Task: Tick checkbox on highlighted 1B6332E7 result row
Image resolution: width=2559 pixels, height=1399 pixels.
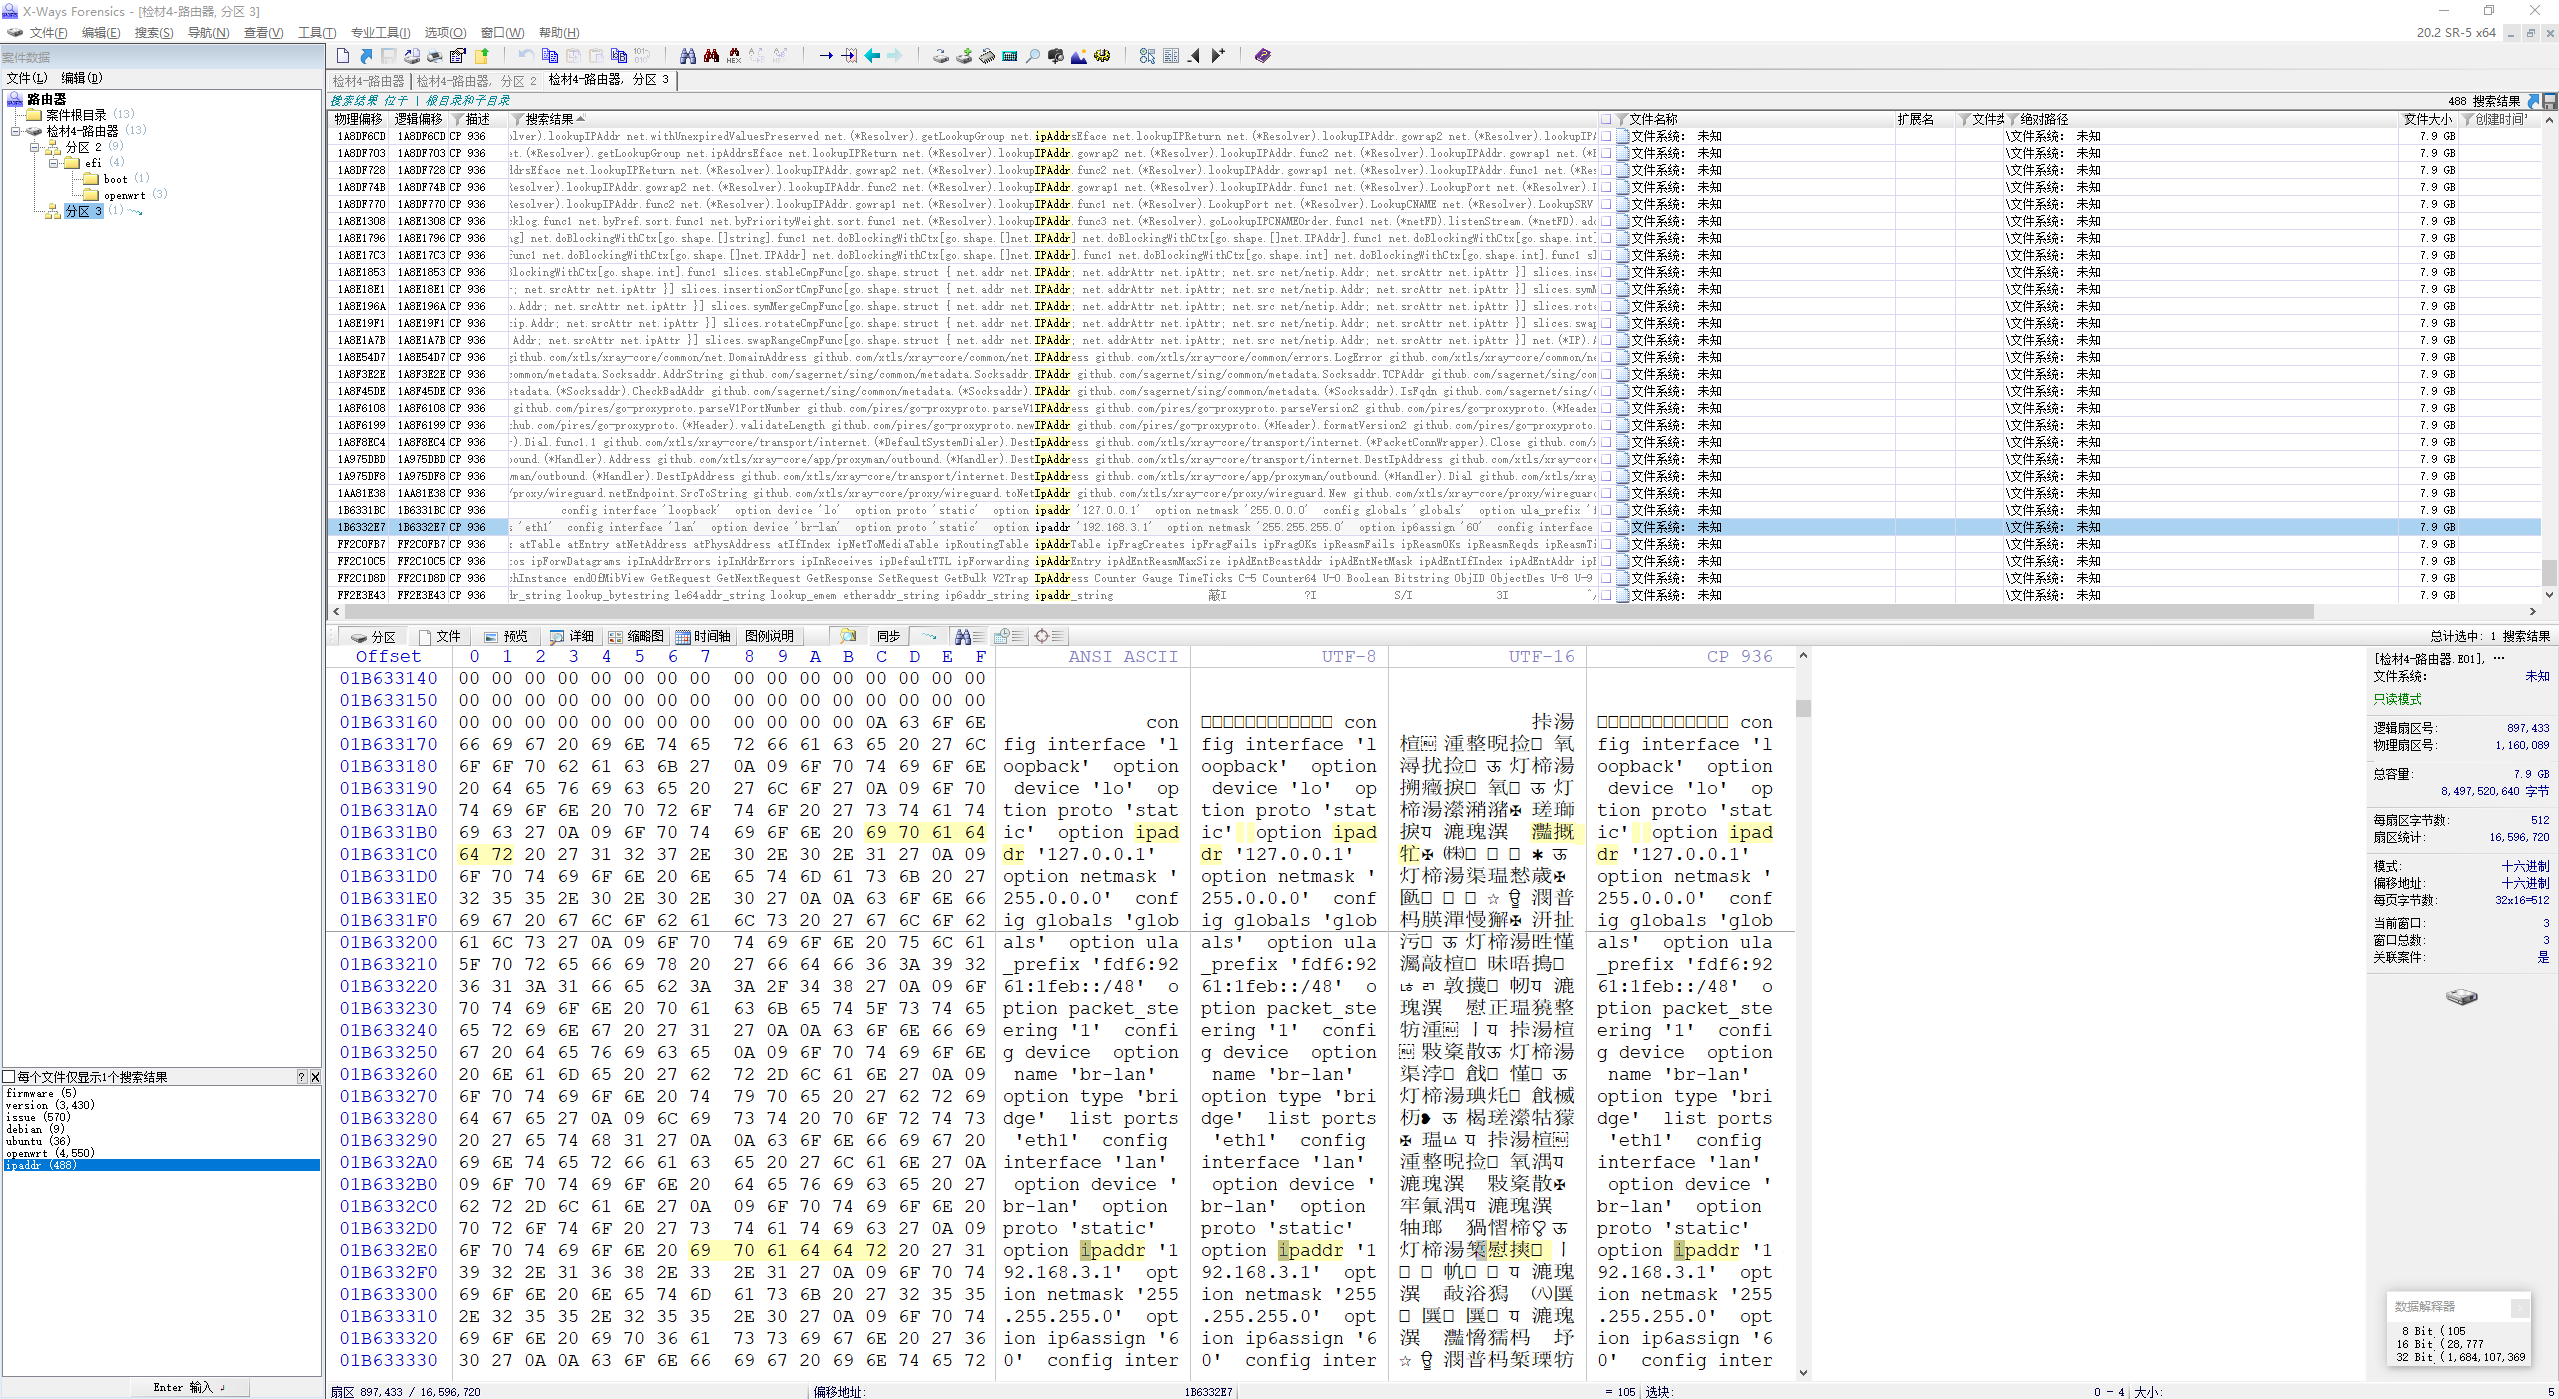Action: pos(1606,527)
